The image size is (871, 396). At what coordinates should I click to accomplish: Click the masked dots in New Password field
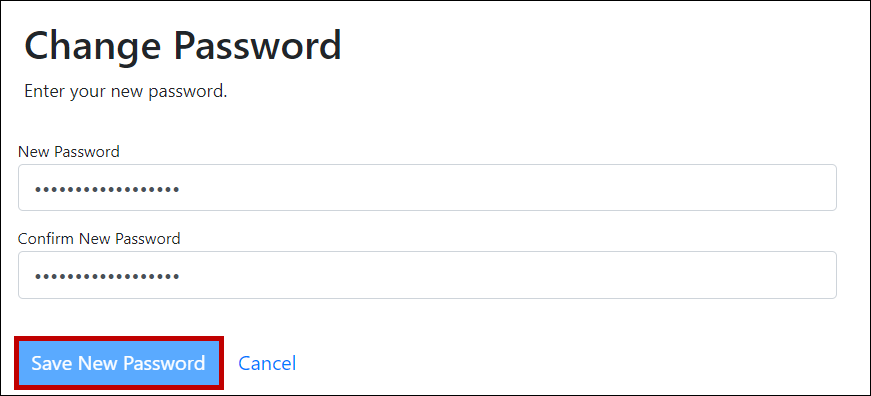click(107, 189)
